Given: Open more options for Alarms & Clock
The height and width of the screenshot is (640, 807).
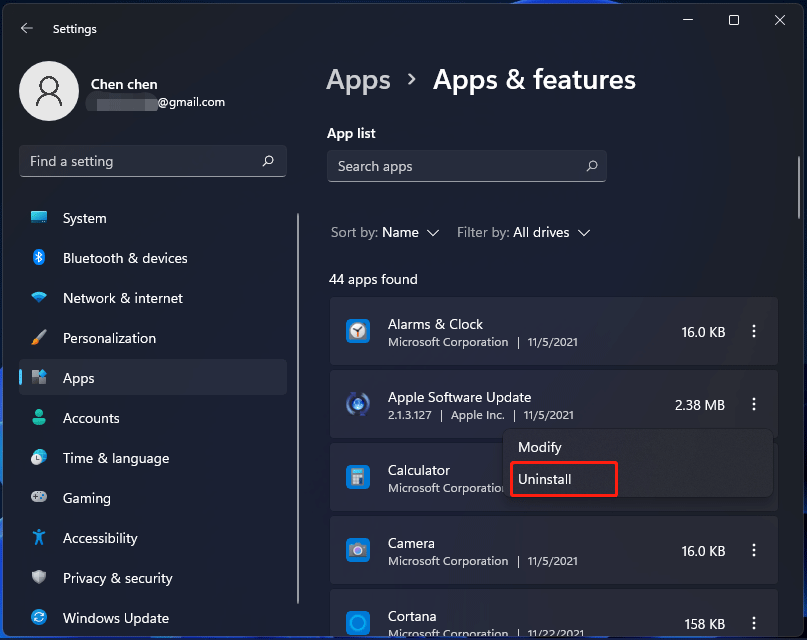Looking at the screenshot, I should [754, 331].
